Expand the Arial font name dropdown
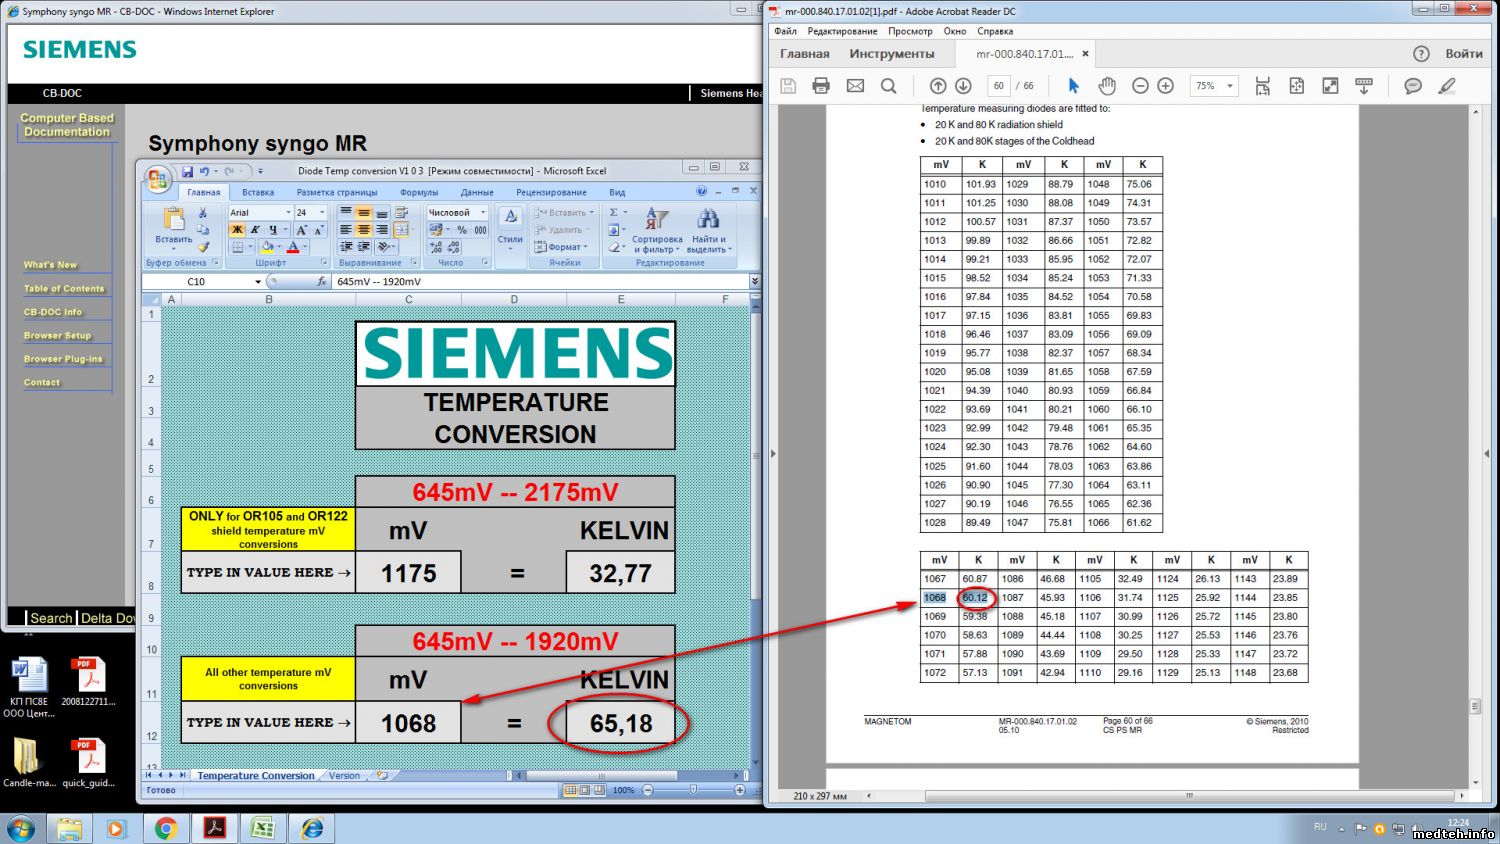 point(288,213)
